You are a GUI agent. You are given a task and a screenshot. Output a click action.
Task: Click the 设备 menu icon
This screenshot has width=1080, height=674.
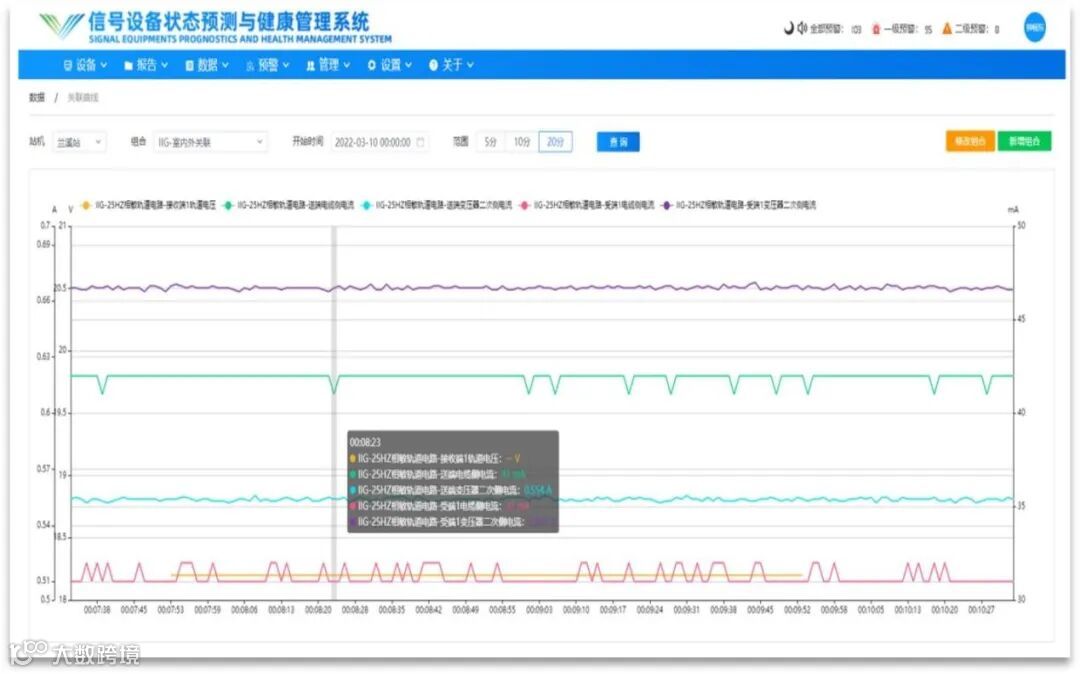pos(68,65)
